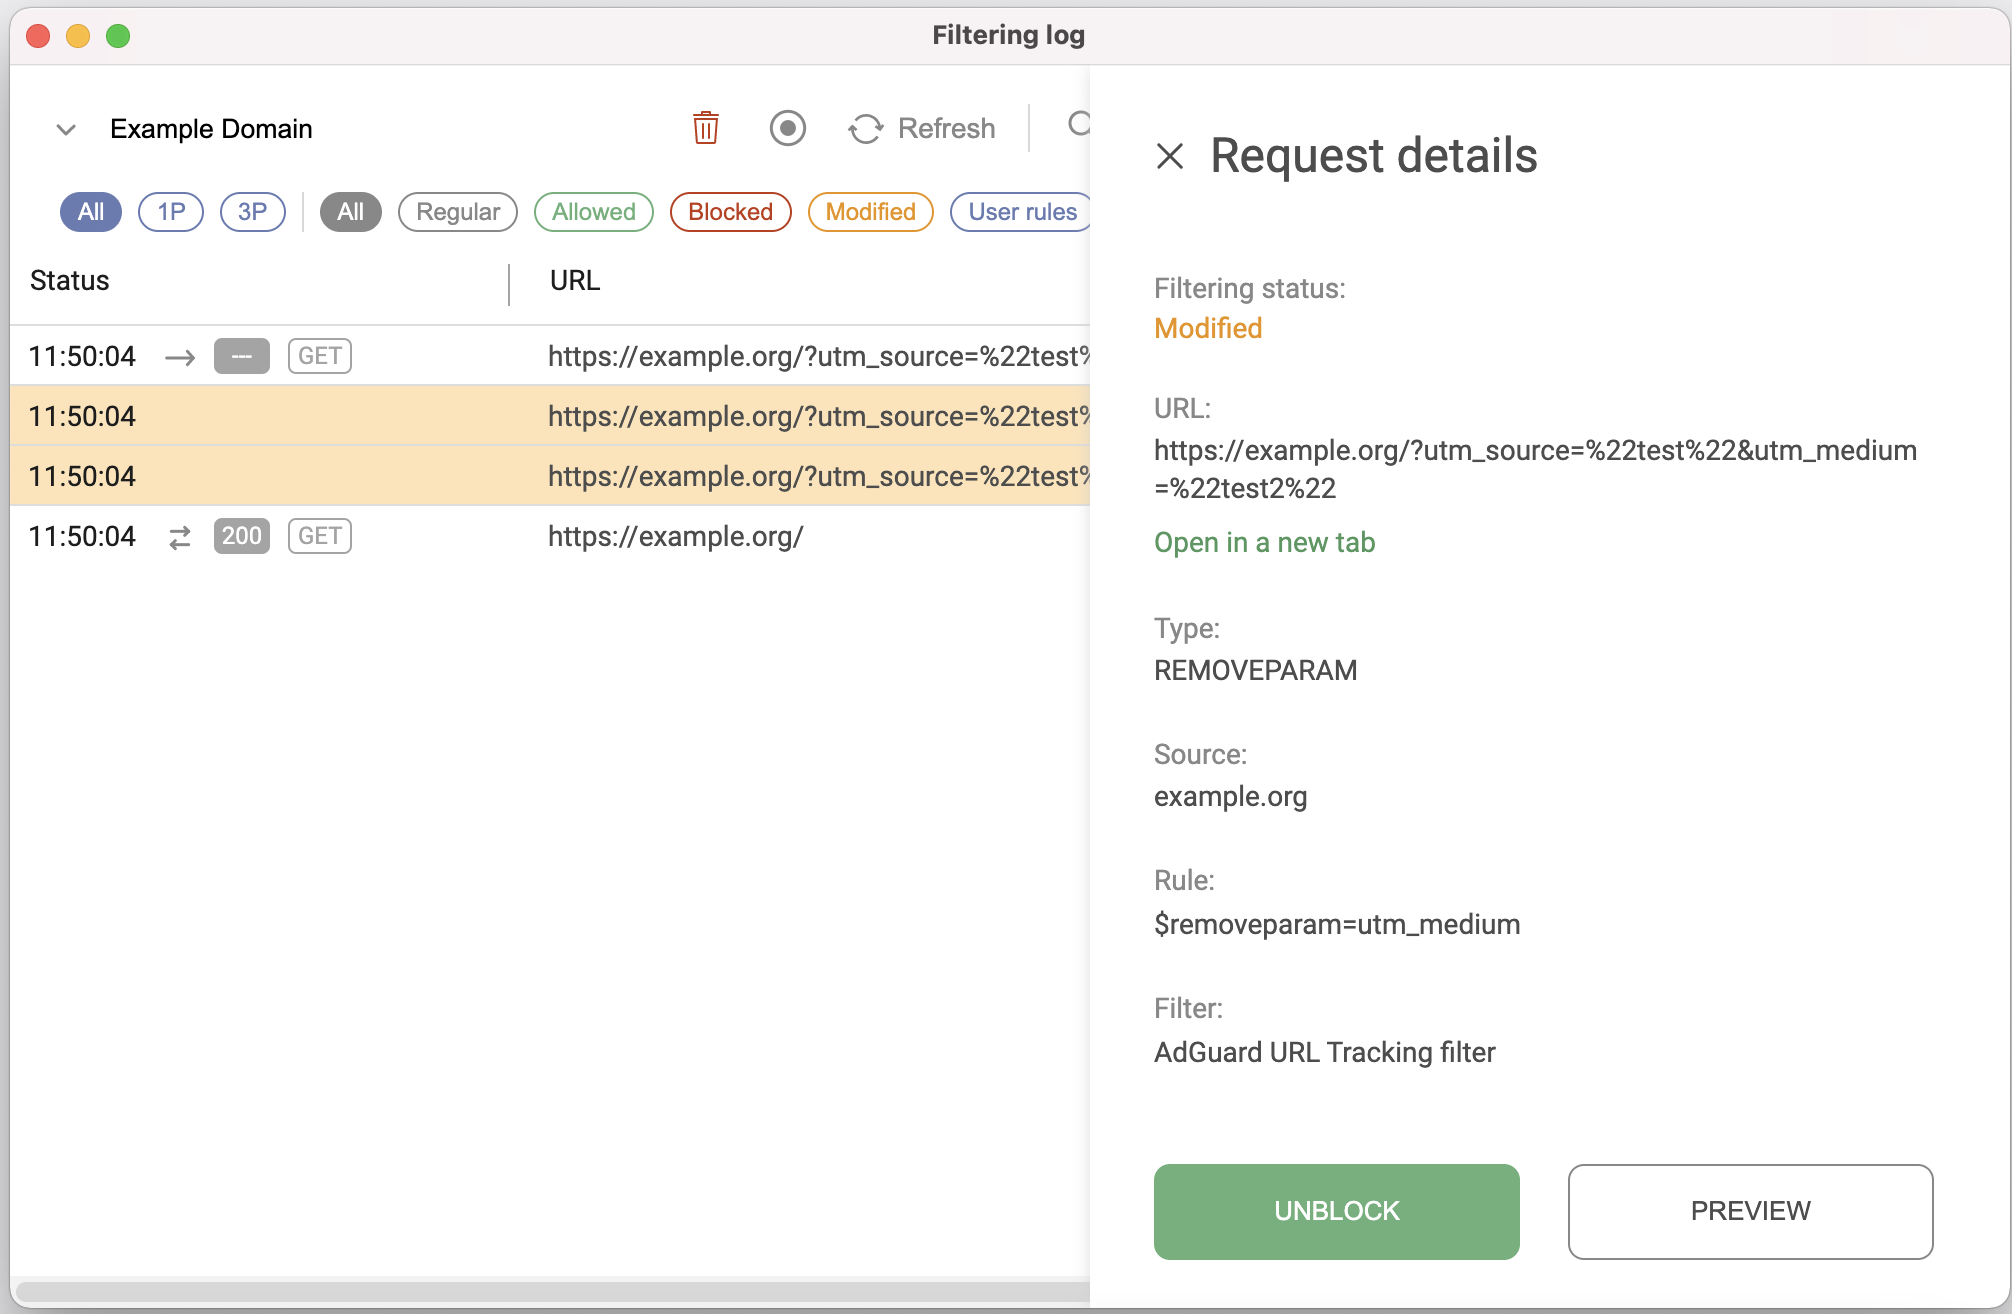
Task: Select the User rules filter
Action: point(1022,211)
